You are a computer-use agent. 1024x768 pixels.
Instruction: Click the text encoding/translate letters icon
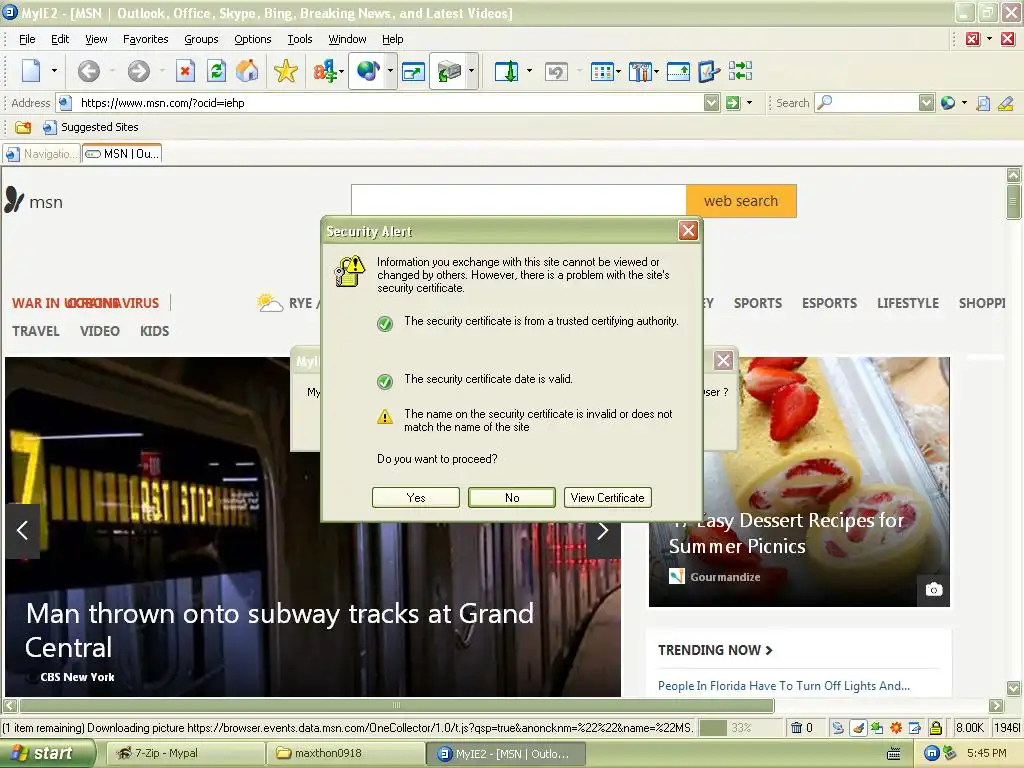pos(326,71)
